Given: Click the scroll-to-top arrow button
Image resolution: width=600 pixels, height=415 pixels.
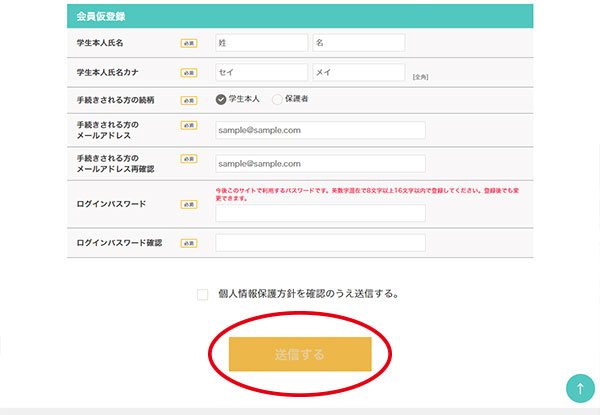Looking at the screenshot, I should pyautogui.click(x=580, y=388).
